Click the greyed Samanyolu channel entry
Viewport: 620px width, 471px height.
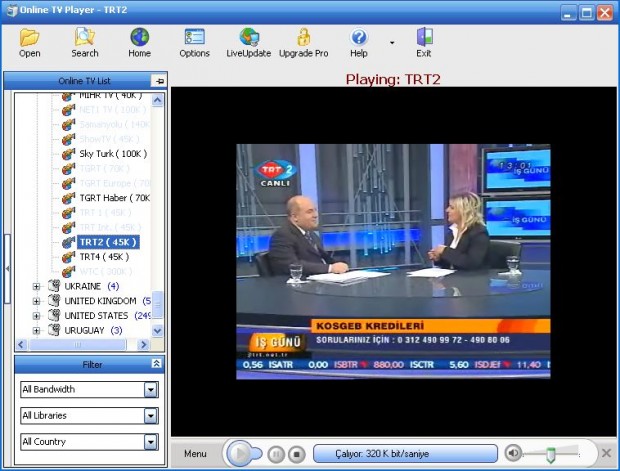114,125
